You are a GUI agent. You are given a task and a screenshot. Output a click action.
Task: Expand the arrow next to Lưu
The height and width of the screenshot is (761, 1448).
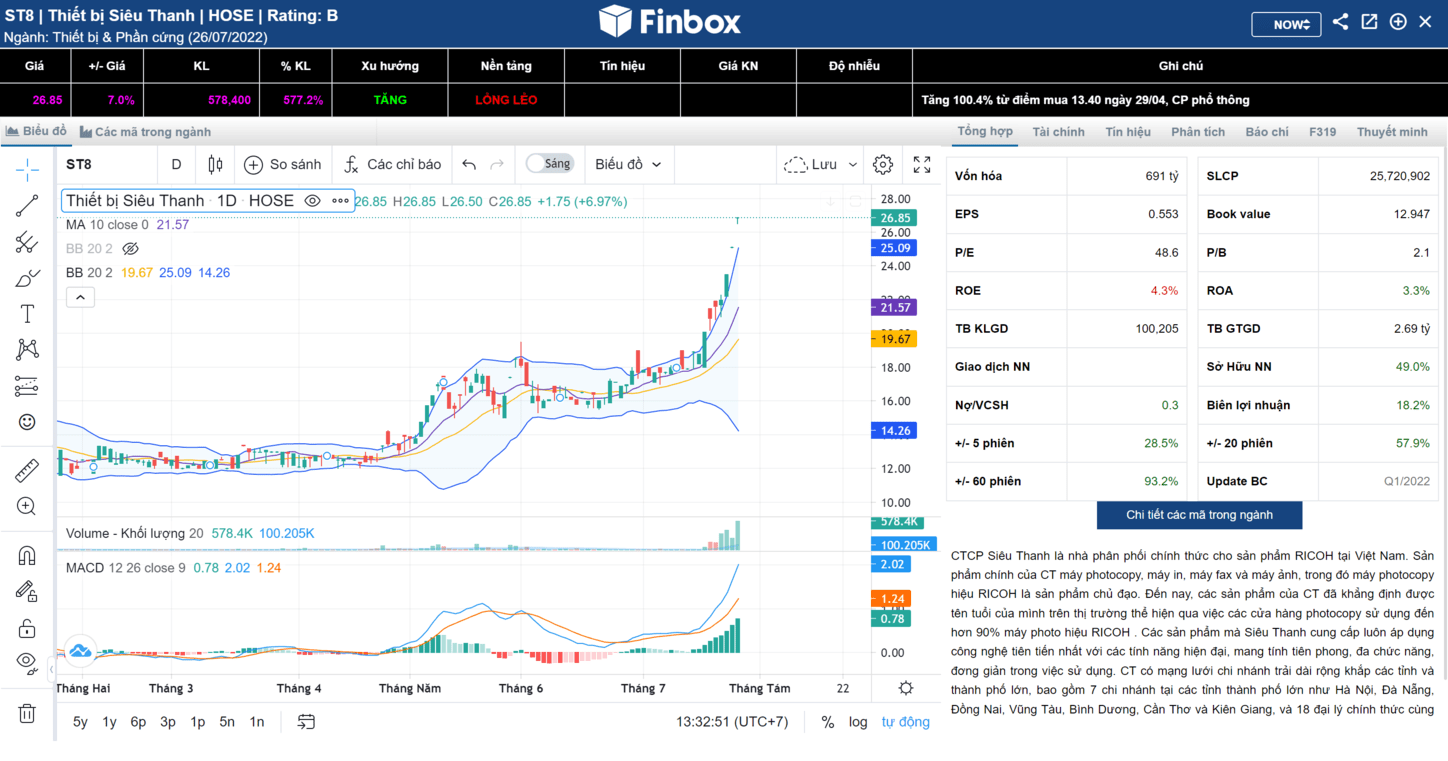pos(853,165)
